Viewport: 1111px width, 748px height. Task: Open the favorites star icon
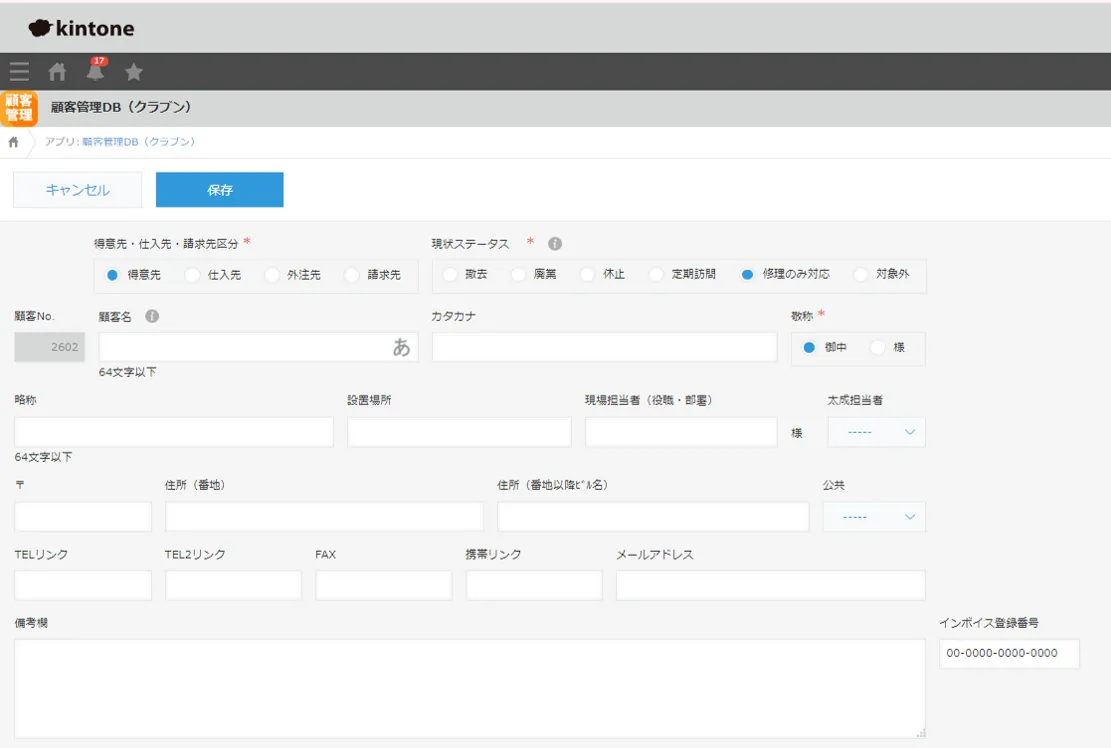click(134, 72)
